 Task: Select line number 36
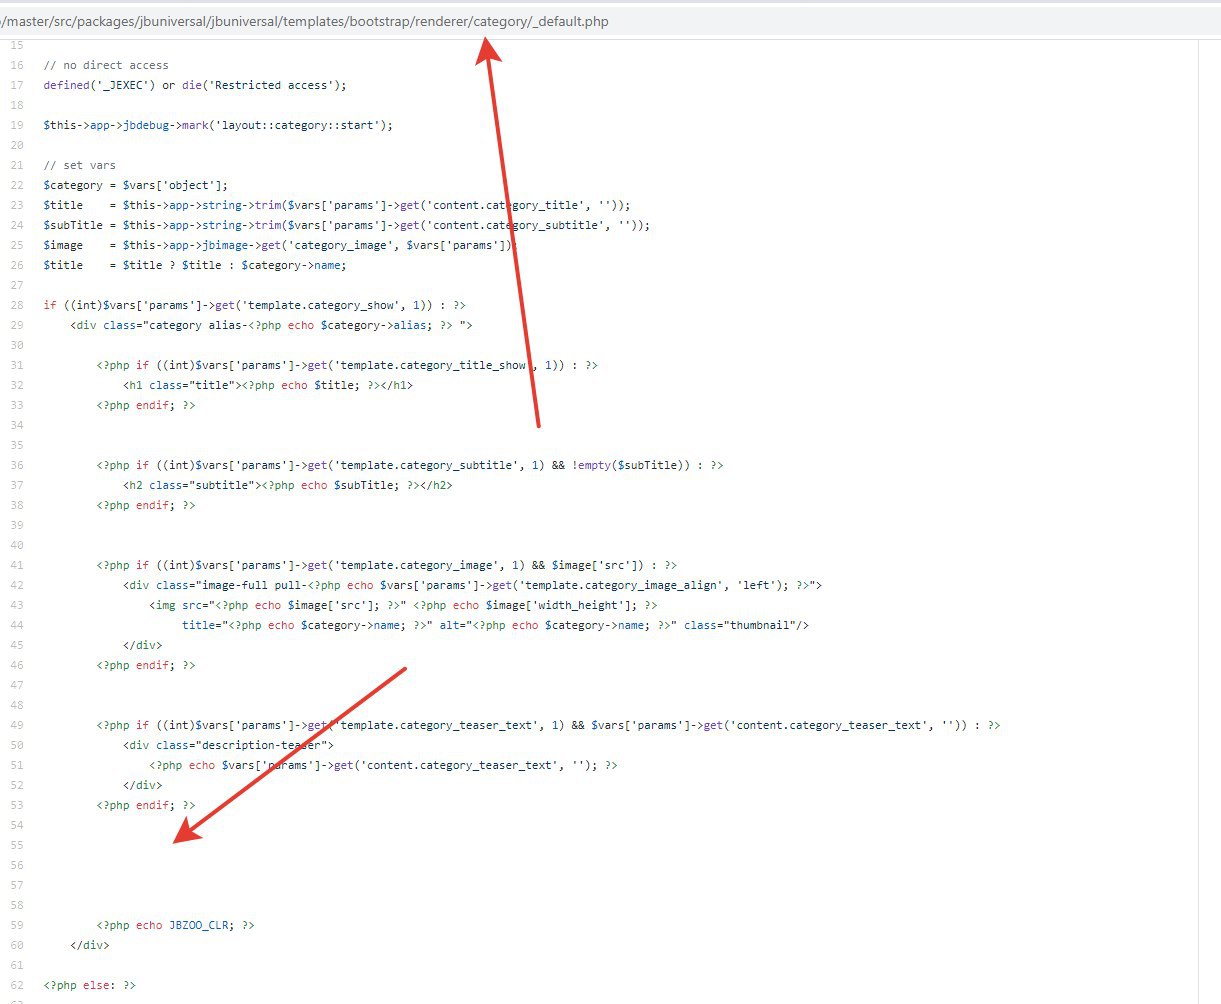point(17,465)
